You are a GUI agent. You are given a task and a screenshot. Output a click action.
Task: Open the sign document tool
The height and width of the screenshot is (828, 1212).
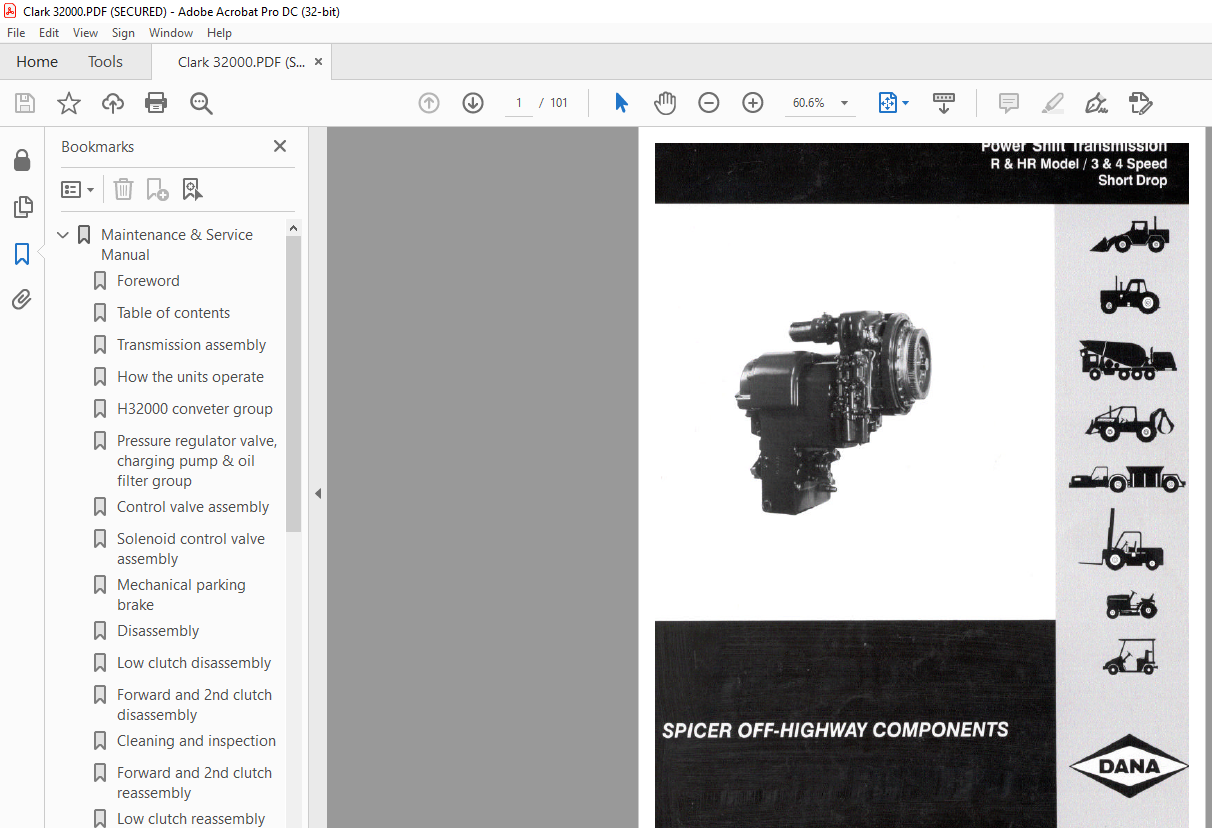tap(1097, 103)
